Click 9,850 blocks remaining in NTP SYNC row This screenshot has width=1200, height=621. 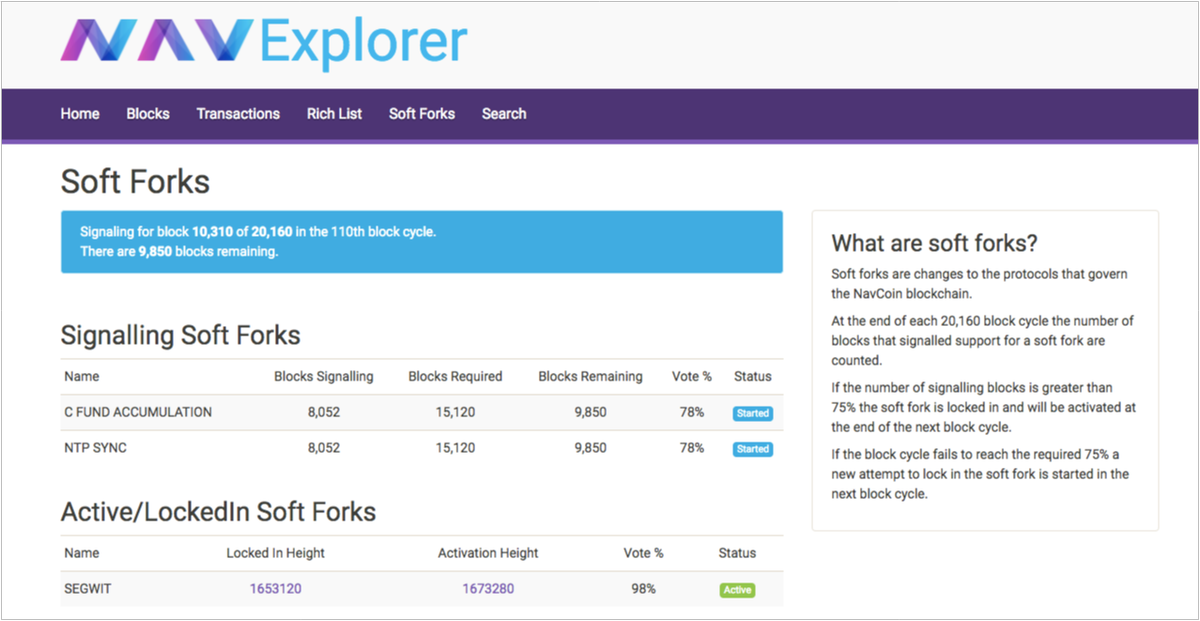pyautogui.click(x=590, y=448)
